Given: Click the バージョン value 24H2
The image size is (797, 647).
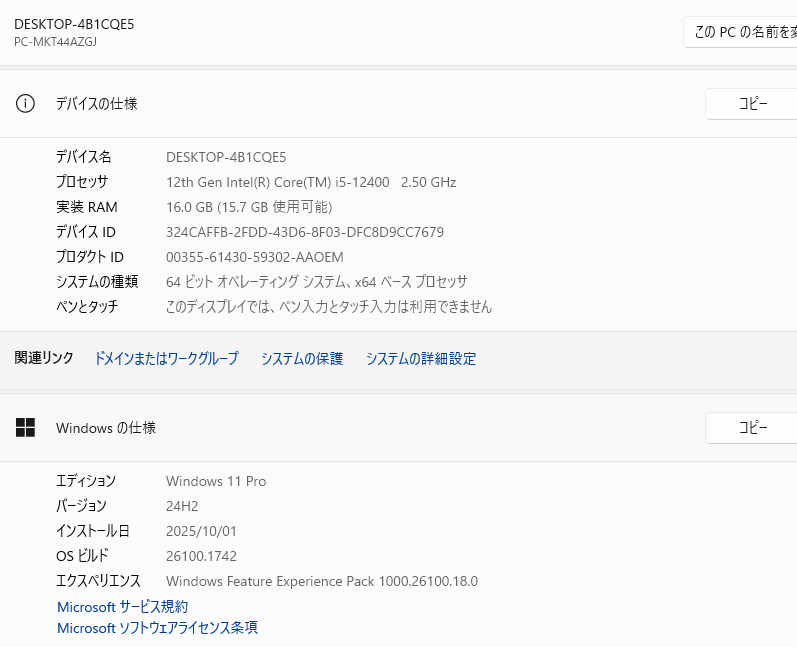Looking at the screenshot, I should pyautogui.click(x=182, y=506).
